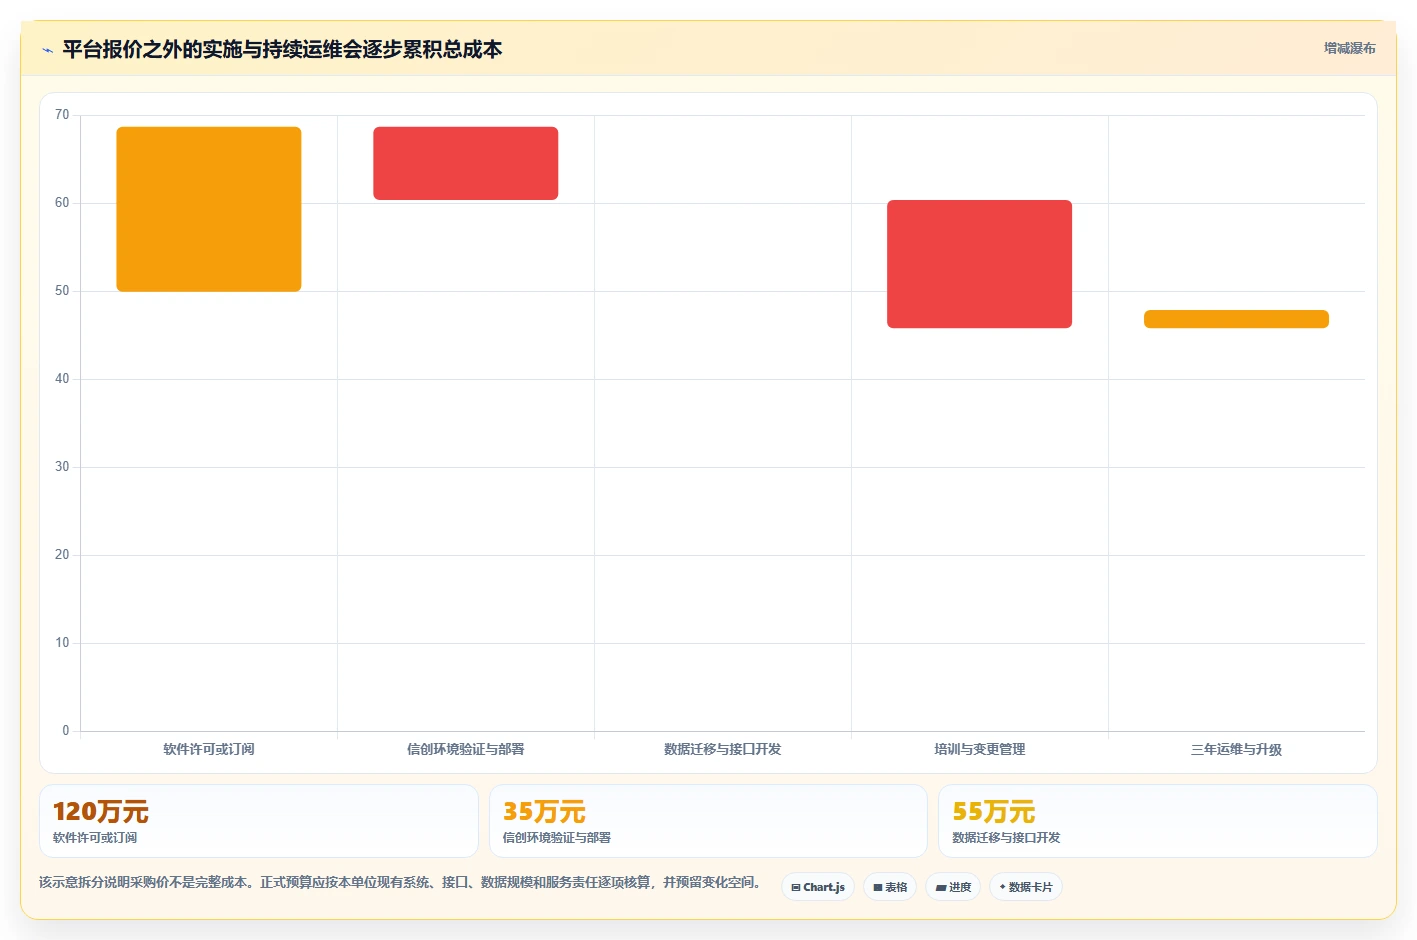This screenshot has height=940, width=1417.
Task: Select the red bar for 信创环境验证与部署
Action: click(466, 163)
